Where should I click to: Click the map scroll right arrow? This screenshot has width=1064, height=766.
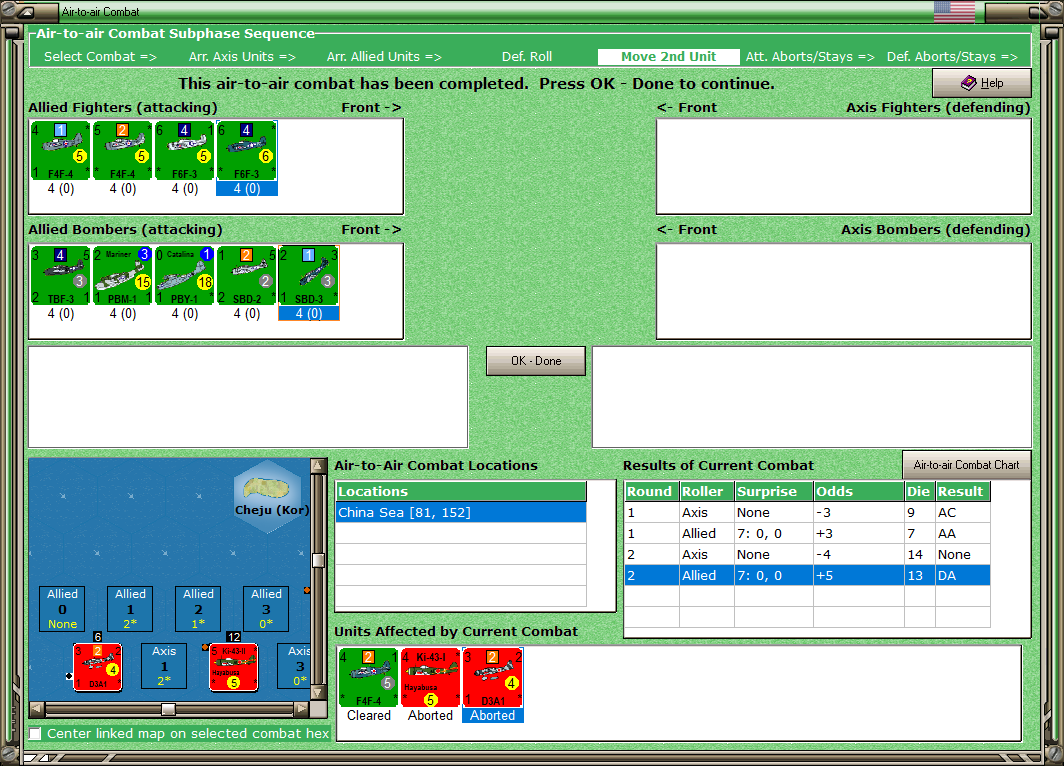point(301,709)
